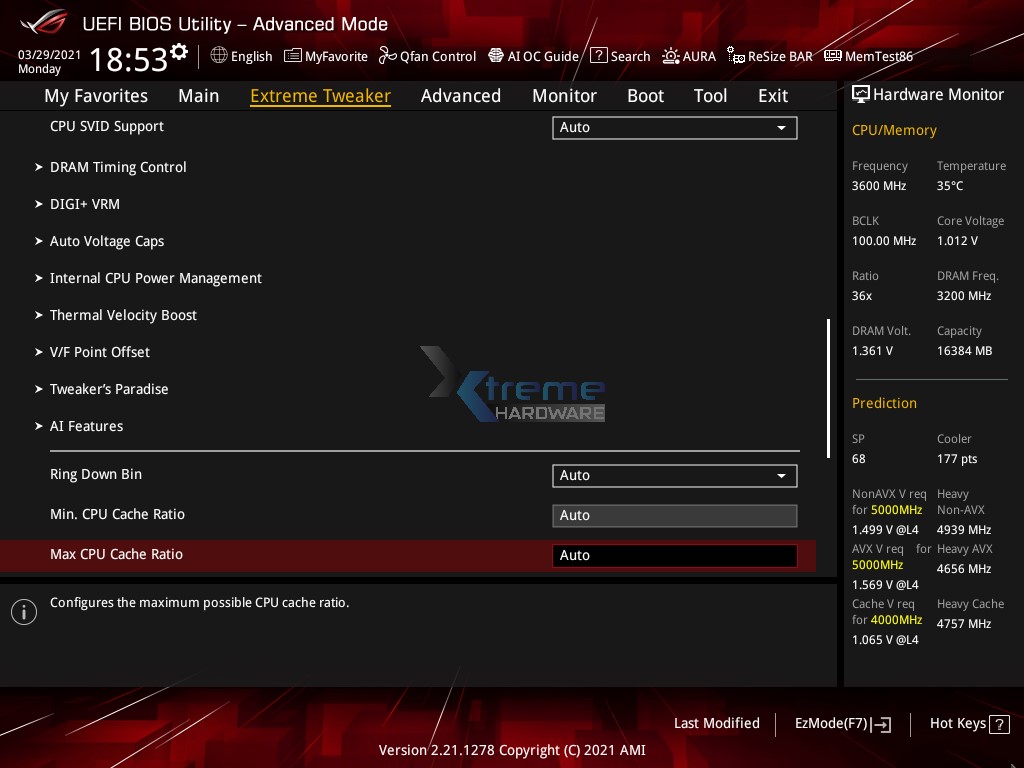The image size is (1024, 768).
Task: Open MyFavorite settings
Action: point(325,56)
